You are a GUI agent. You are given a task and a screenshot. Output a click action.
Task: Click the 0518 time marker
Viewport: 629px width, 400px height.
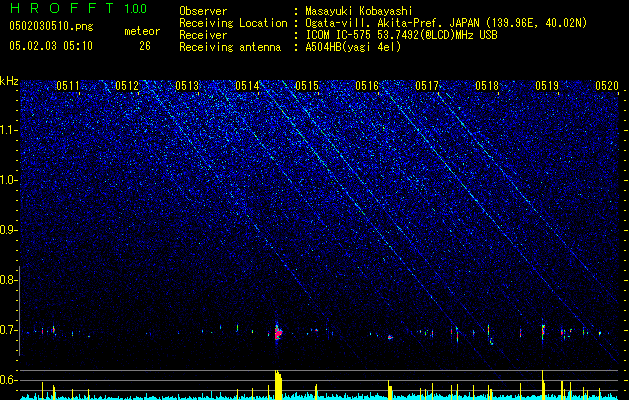click(487, 86)
